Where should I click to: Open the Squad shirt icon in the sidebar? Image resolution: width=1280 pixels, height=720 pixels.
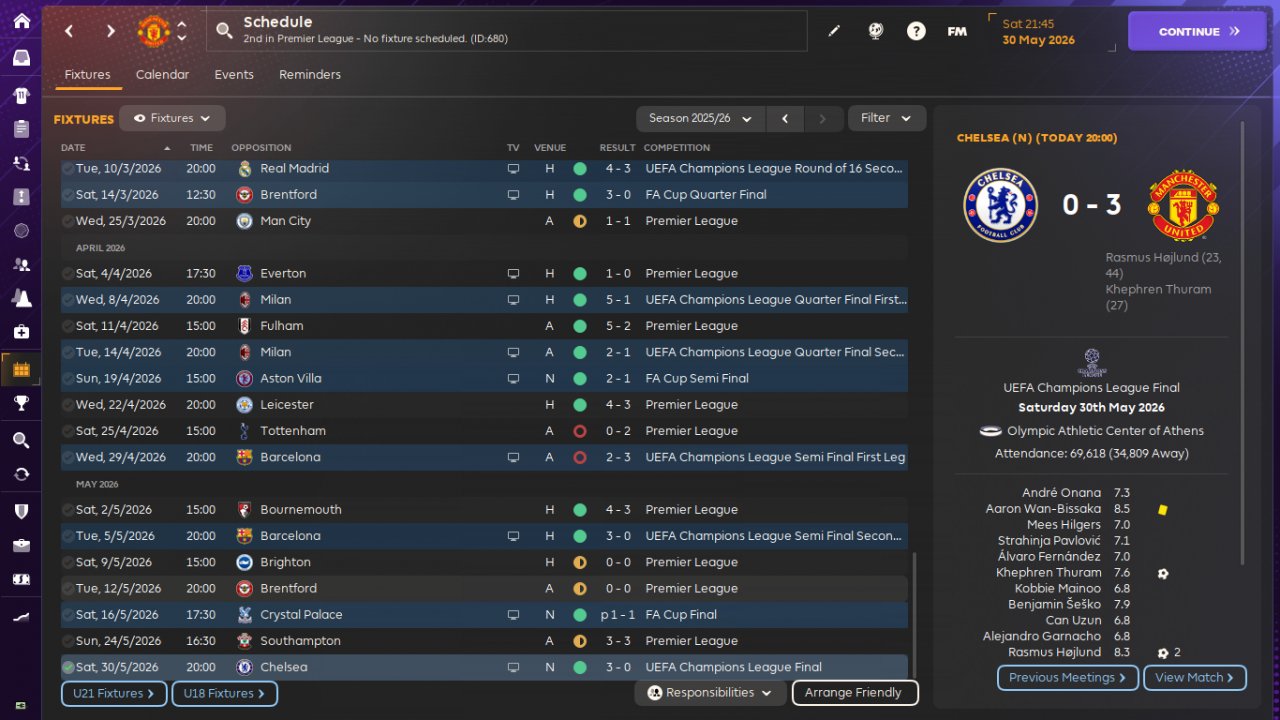click(21, 96)
